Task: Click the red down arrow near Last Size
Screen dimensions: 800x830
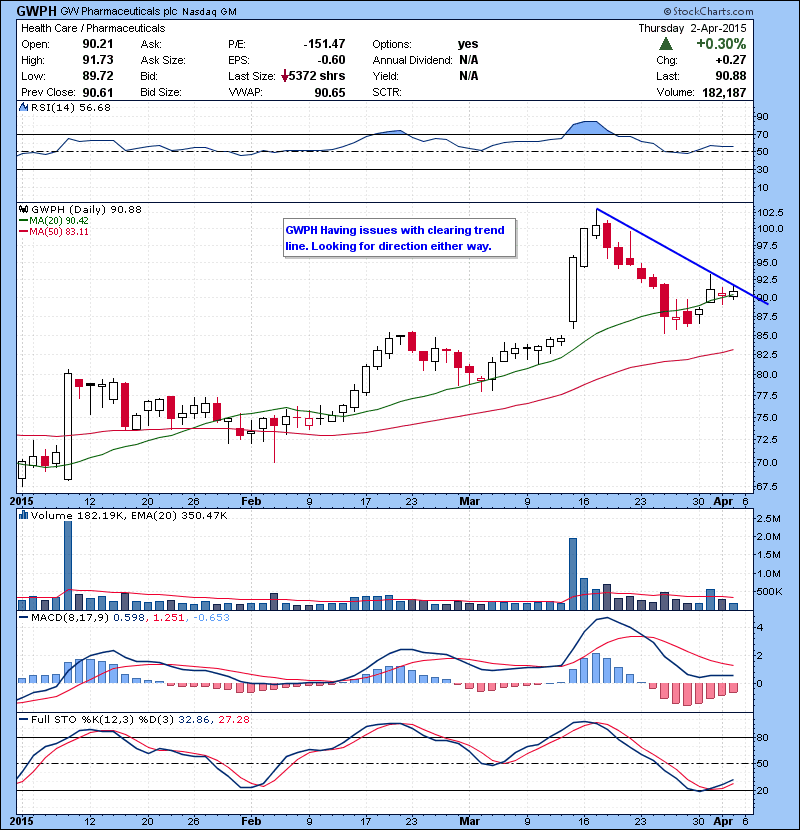Action: [x=285, y=76]
